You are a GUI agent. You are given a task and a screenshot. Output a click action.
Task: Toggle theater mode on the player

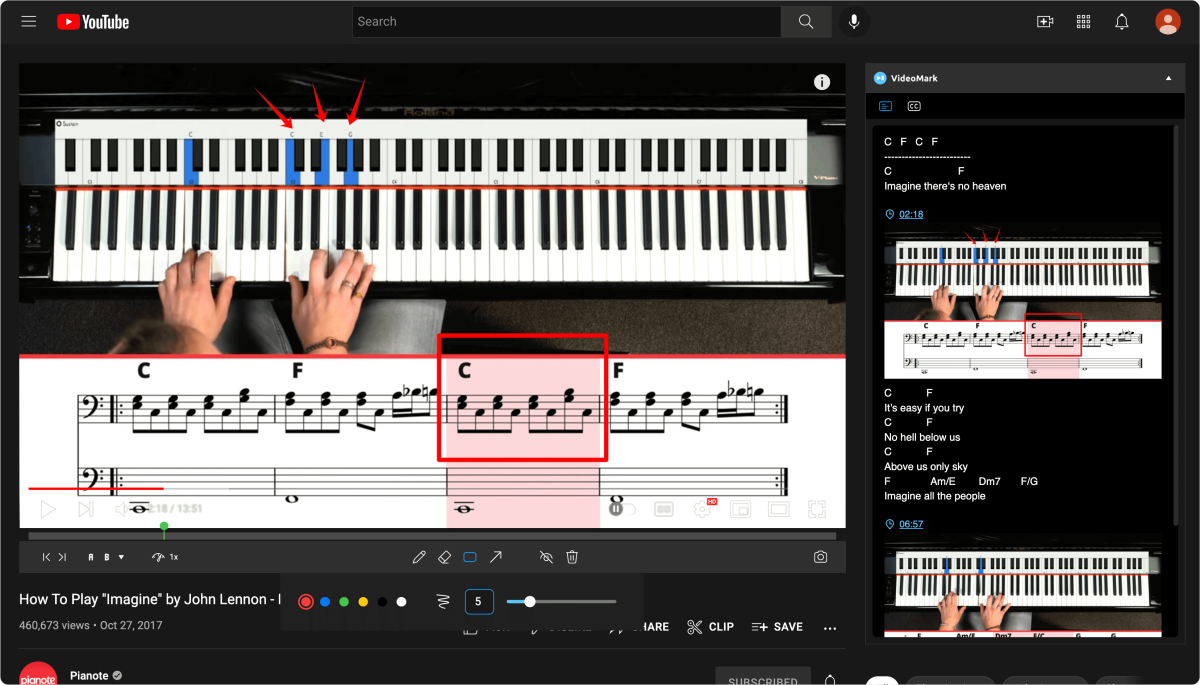tap(778, 508)
